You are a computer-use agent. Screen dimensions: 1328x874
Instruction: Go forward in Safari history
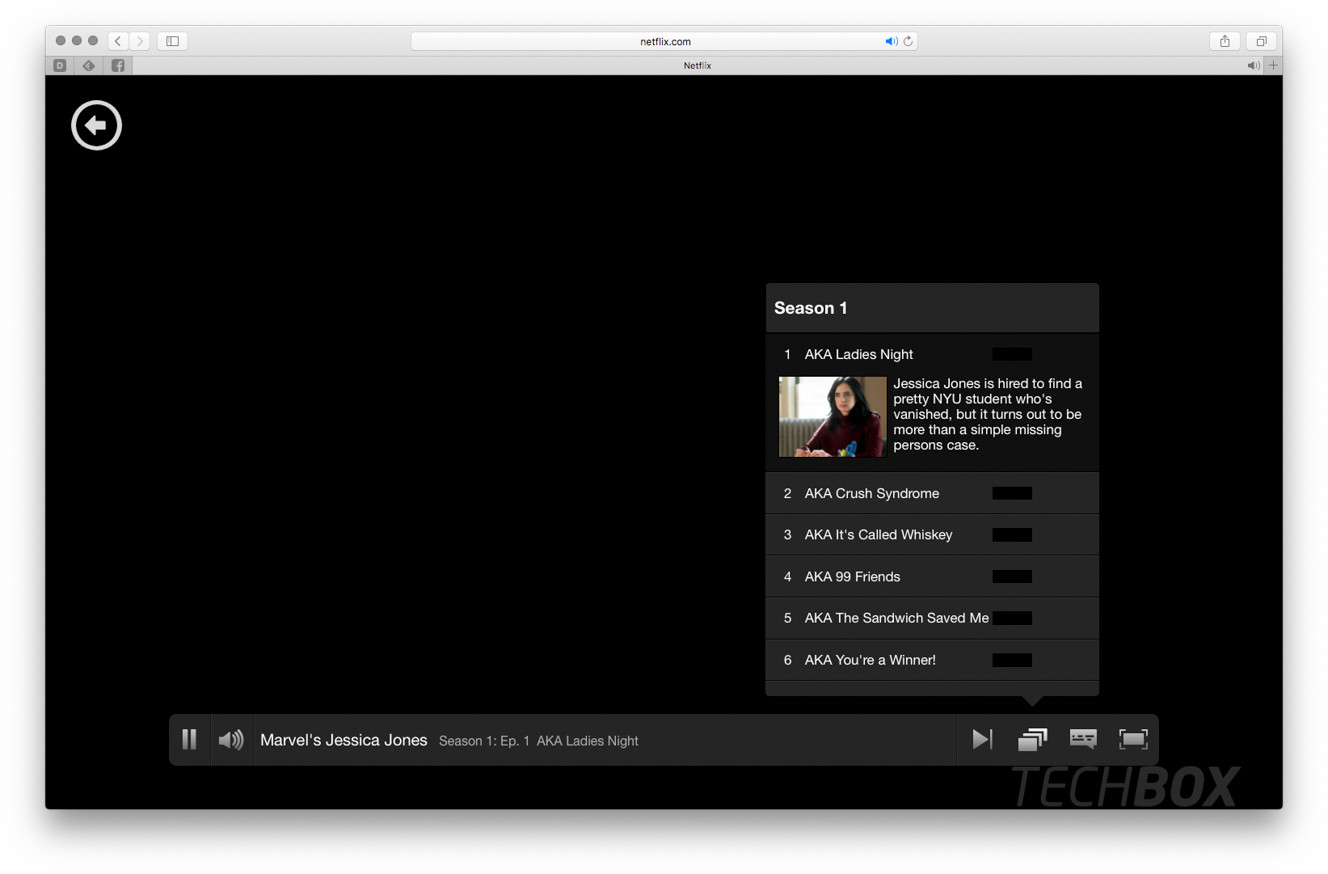pyautogui.click(x=140, y=41)
